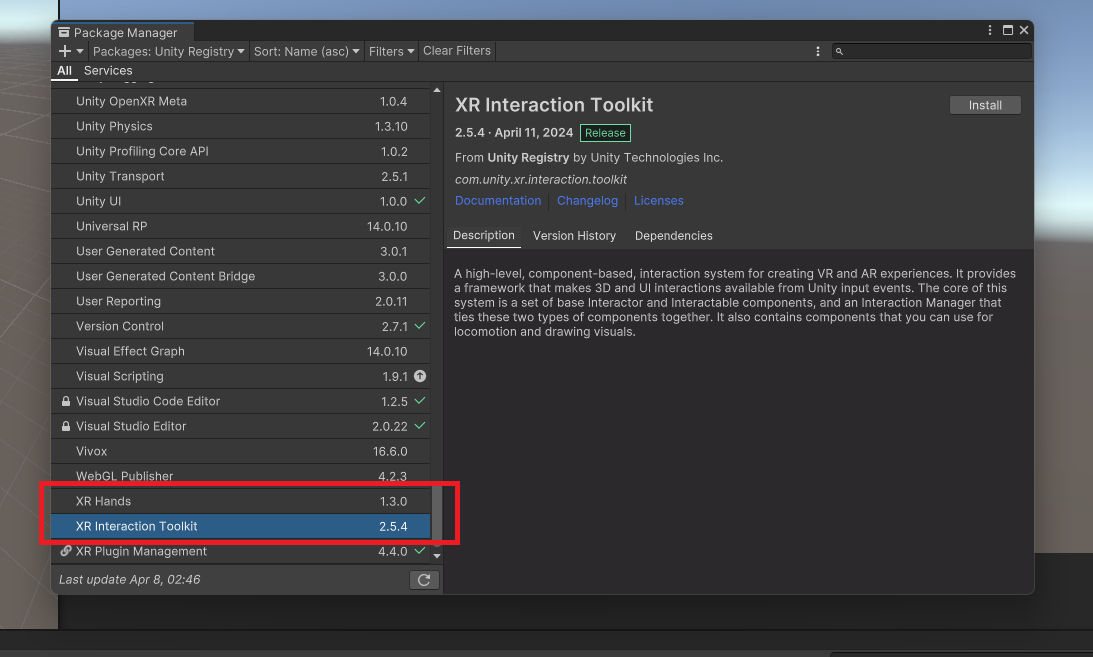Switch to the All tab
This screenshot has width=1093, height=657.
tap(64, 70)
